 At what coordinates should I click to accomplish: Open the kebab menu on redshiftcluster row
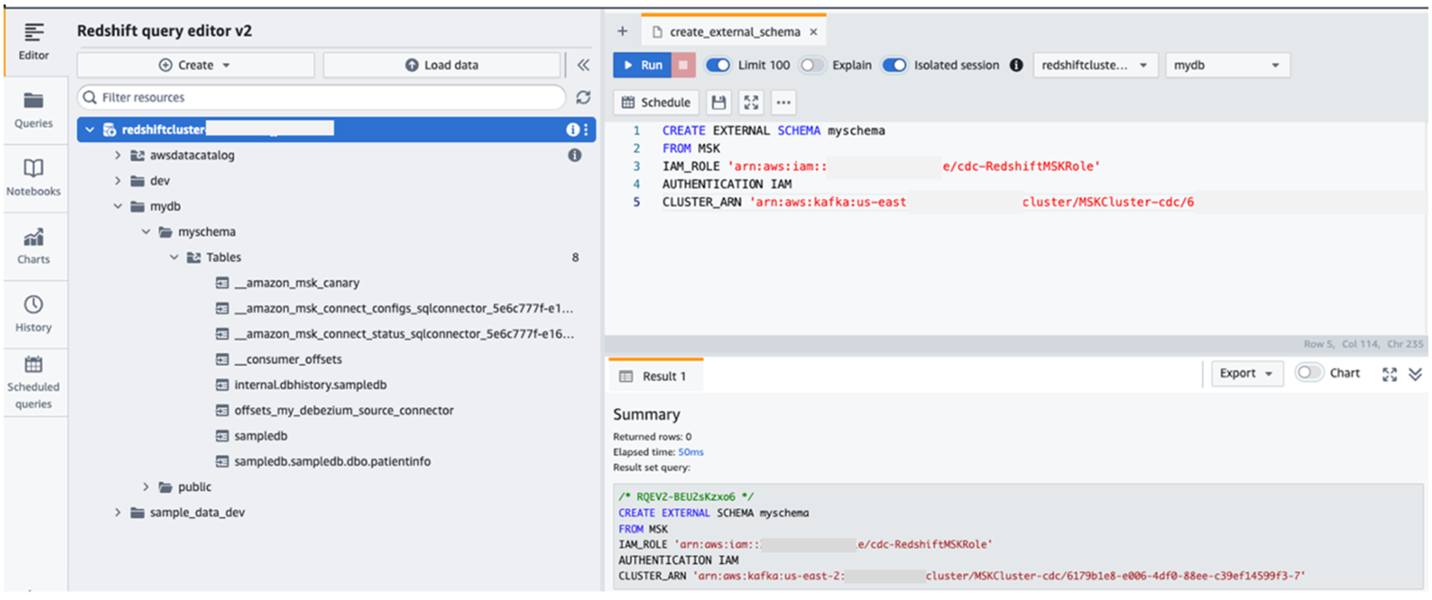(x=586, y=130)
